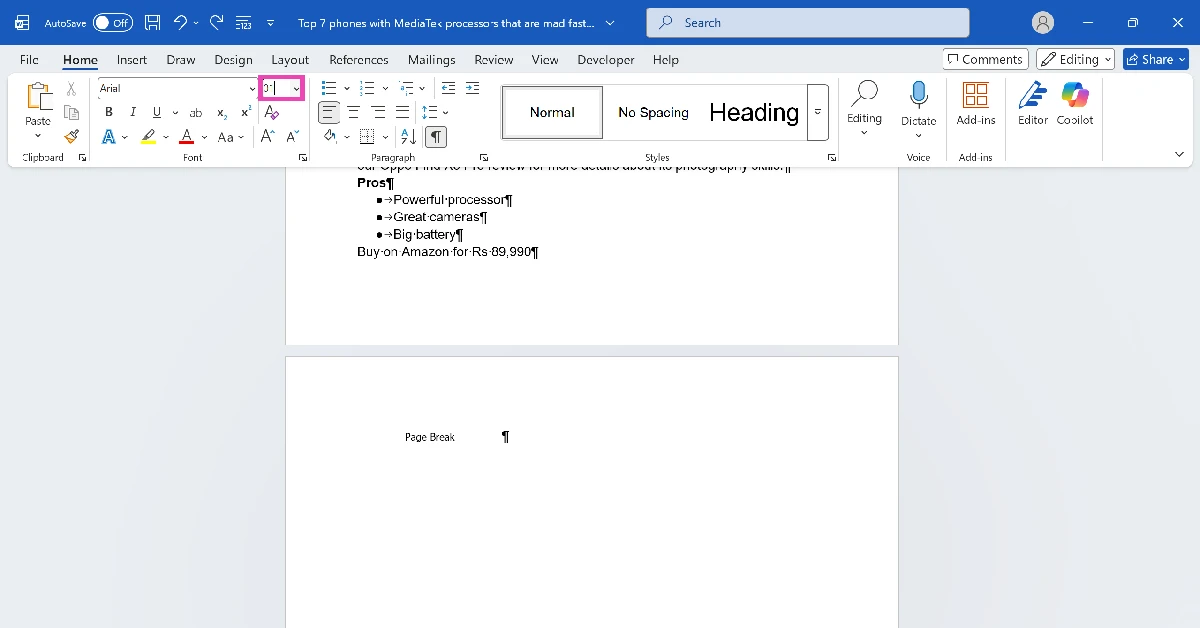Apply Bold formatting
Image resolution: width=1200 pixels, height=628 pixels.
pos(108,112)
